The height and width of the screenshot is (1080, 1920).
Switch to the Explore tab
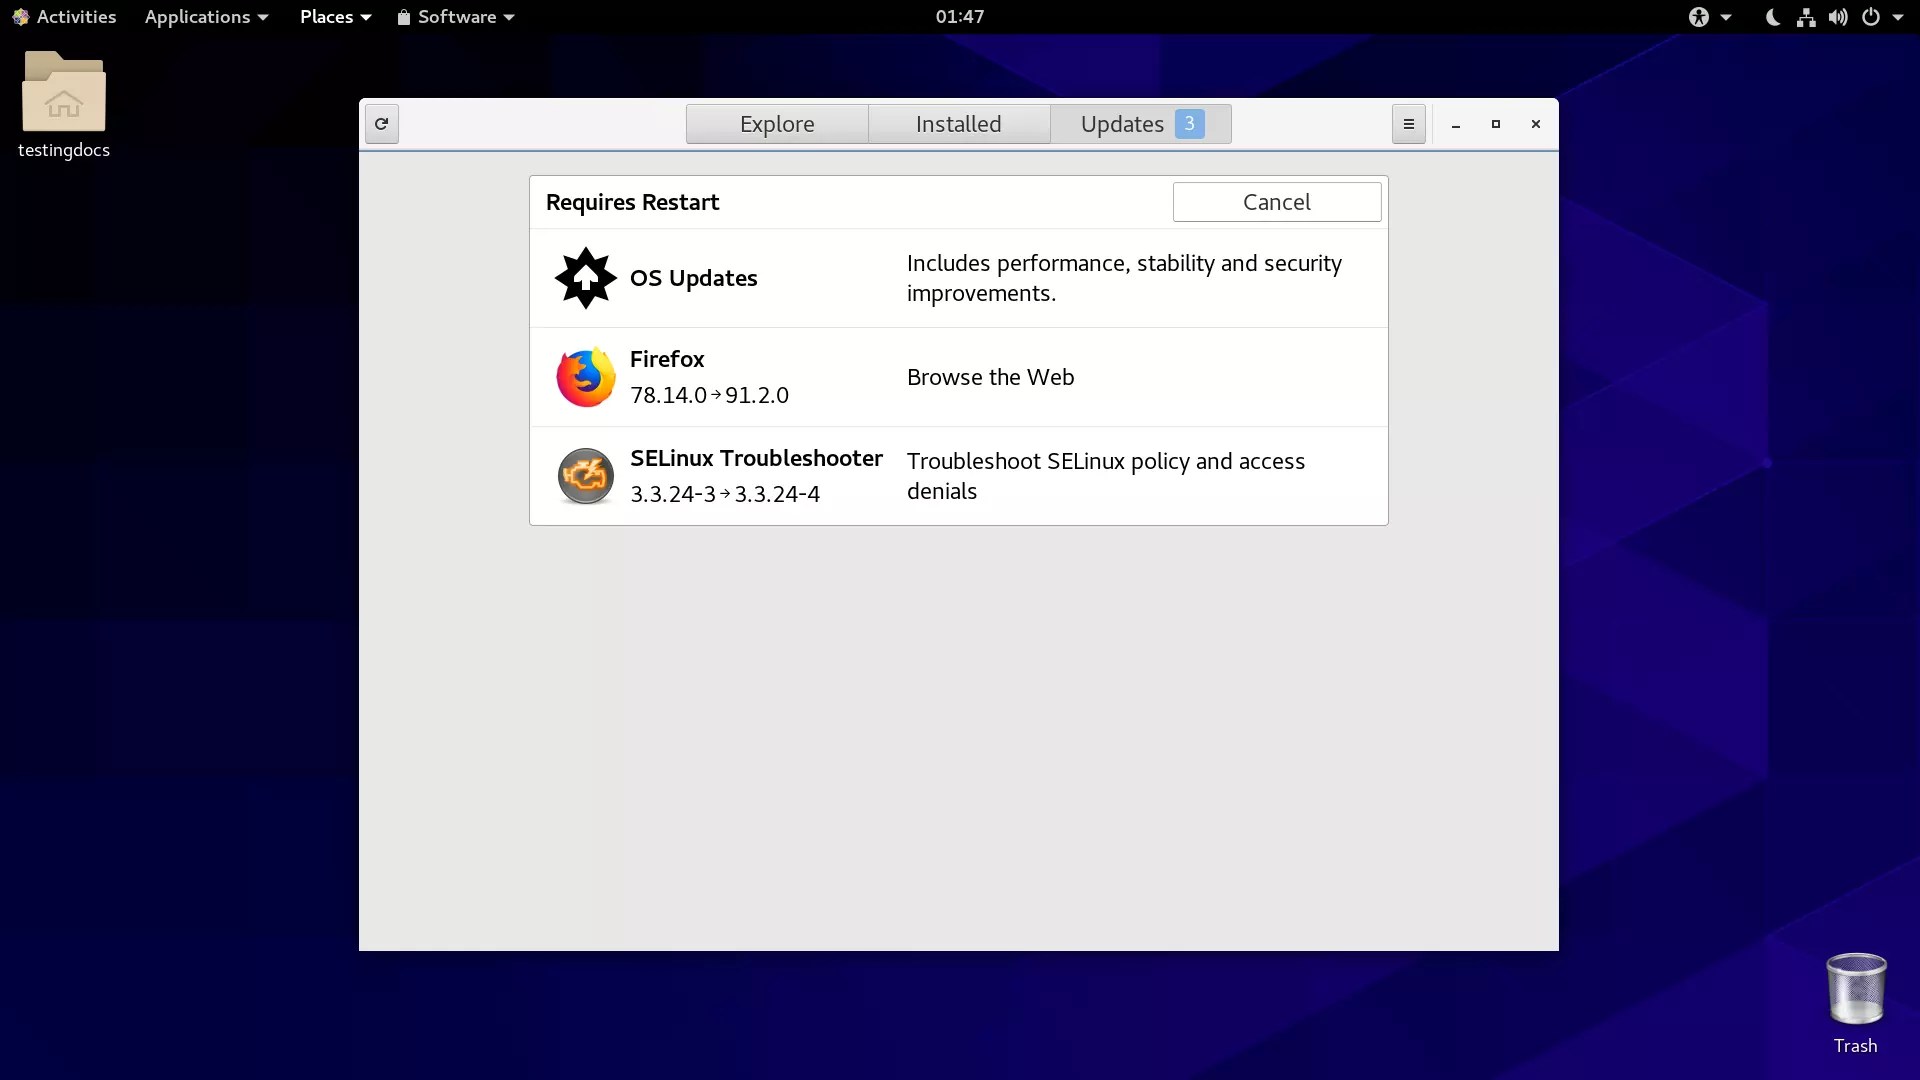click(777, 123)
